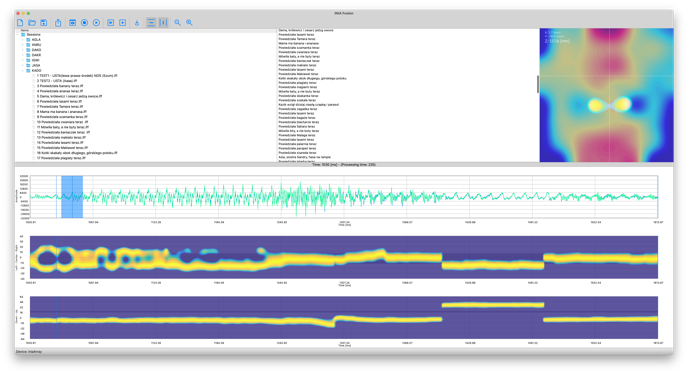The height and width of the screenshot is (374, 688).
Task: Zoom out with the minus magnifier icon
Action: point(177,22)
